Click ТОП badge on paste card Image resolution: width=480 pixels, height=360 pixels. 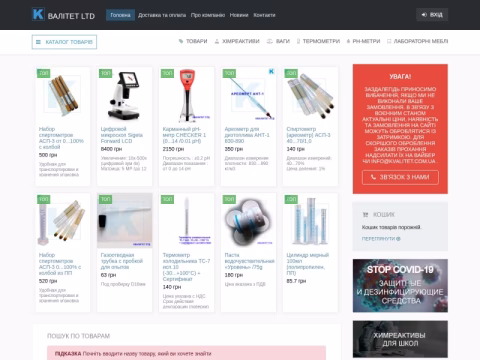point(229,199)
